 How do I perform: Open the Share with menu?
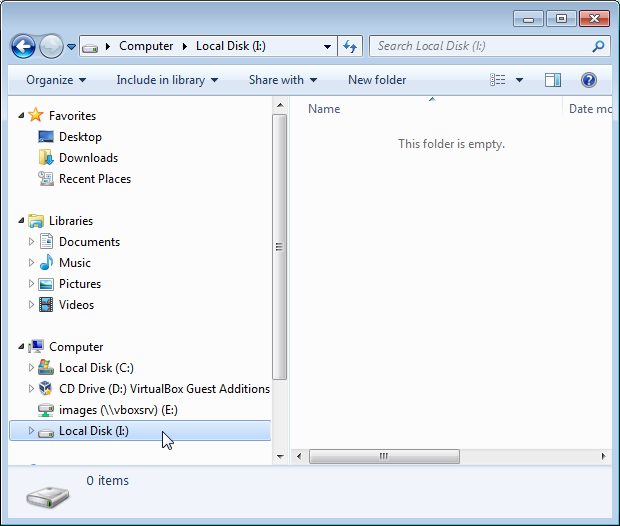pyautogui.click(x=283, y=80)
